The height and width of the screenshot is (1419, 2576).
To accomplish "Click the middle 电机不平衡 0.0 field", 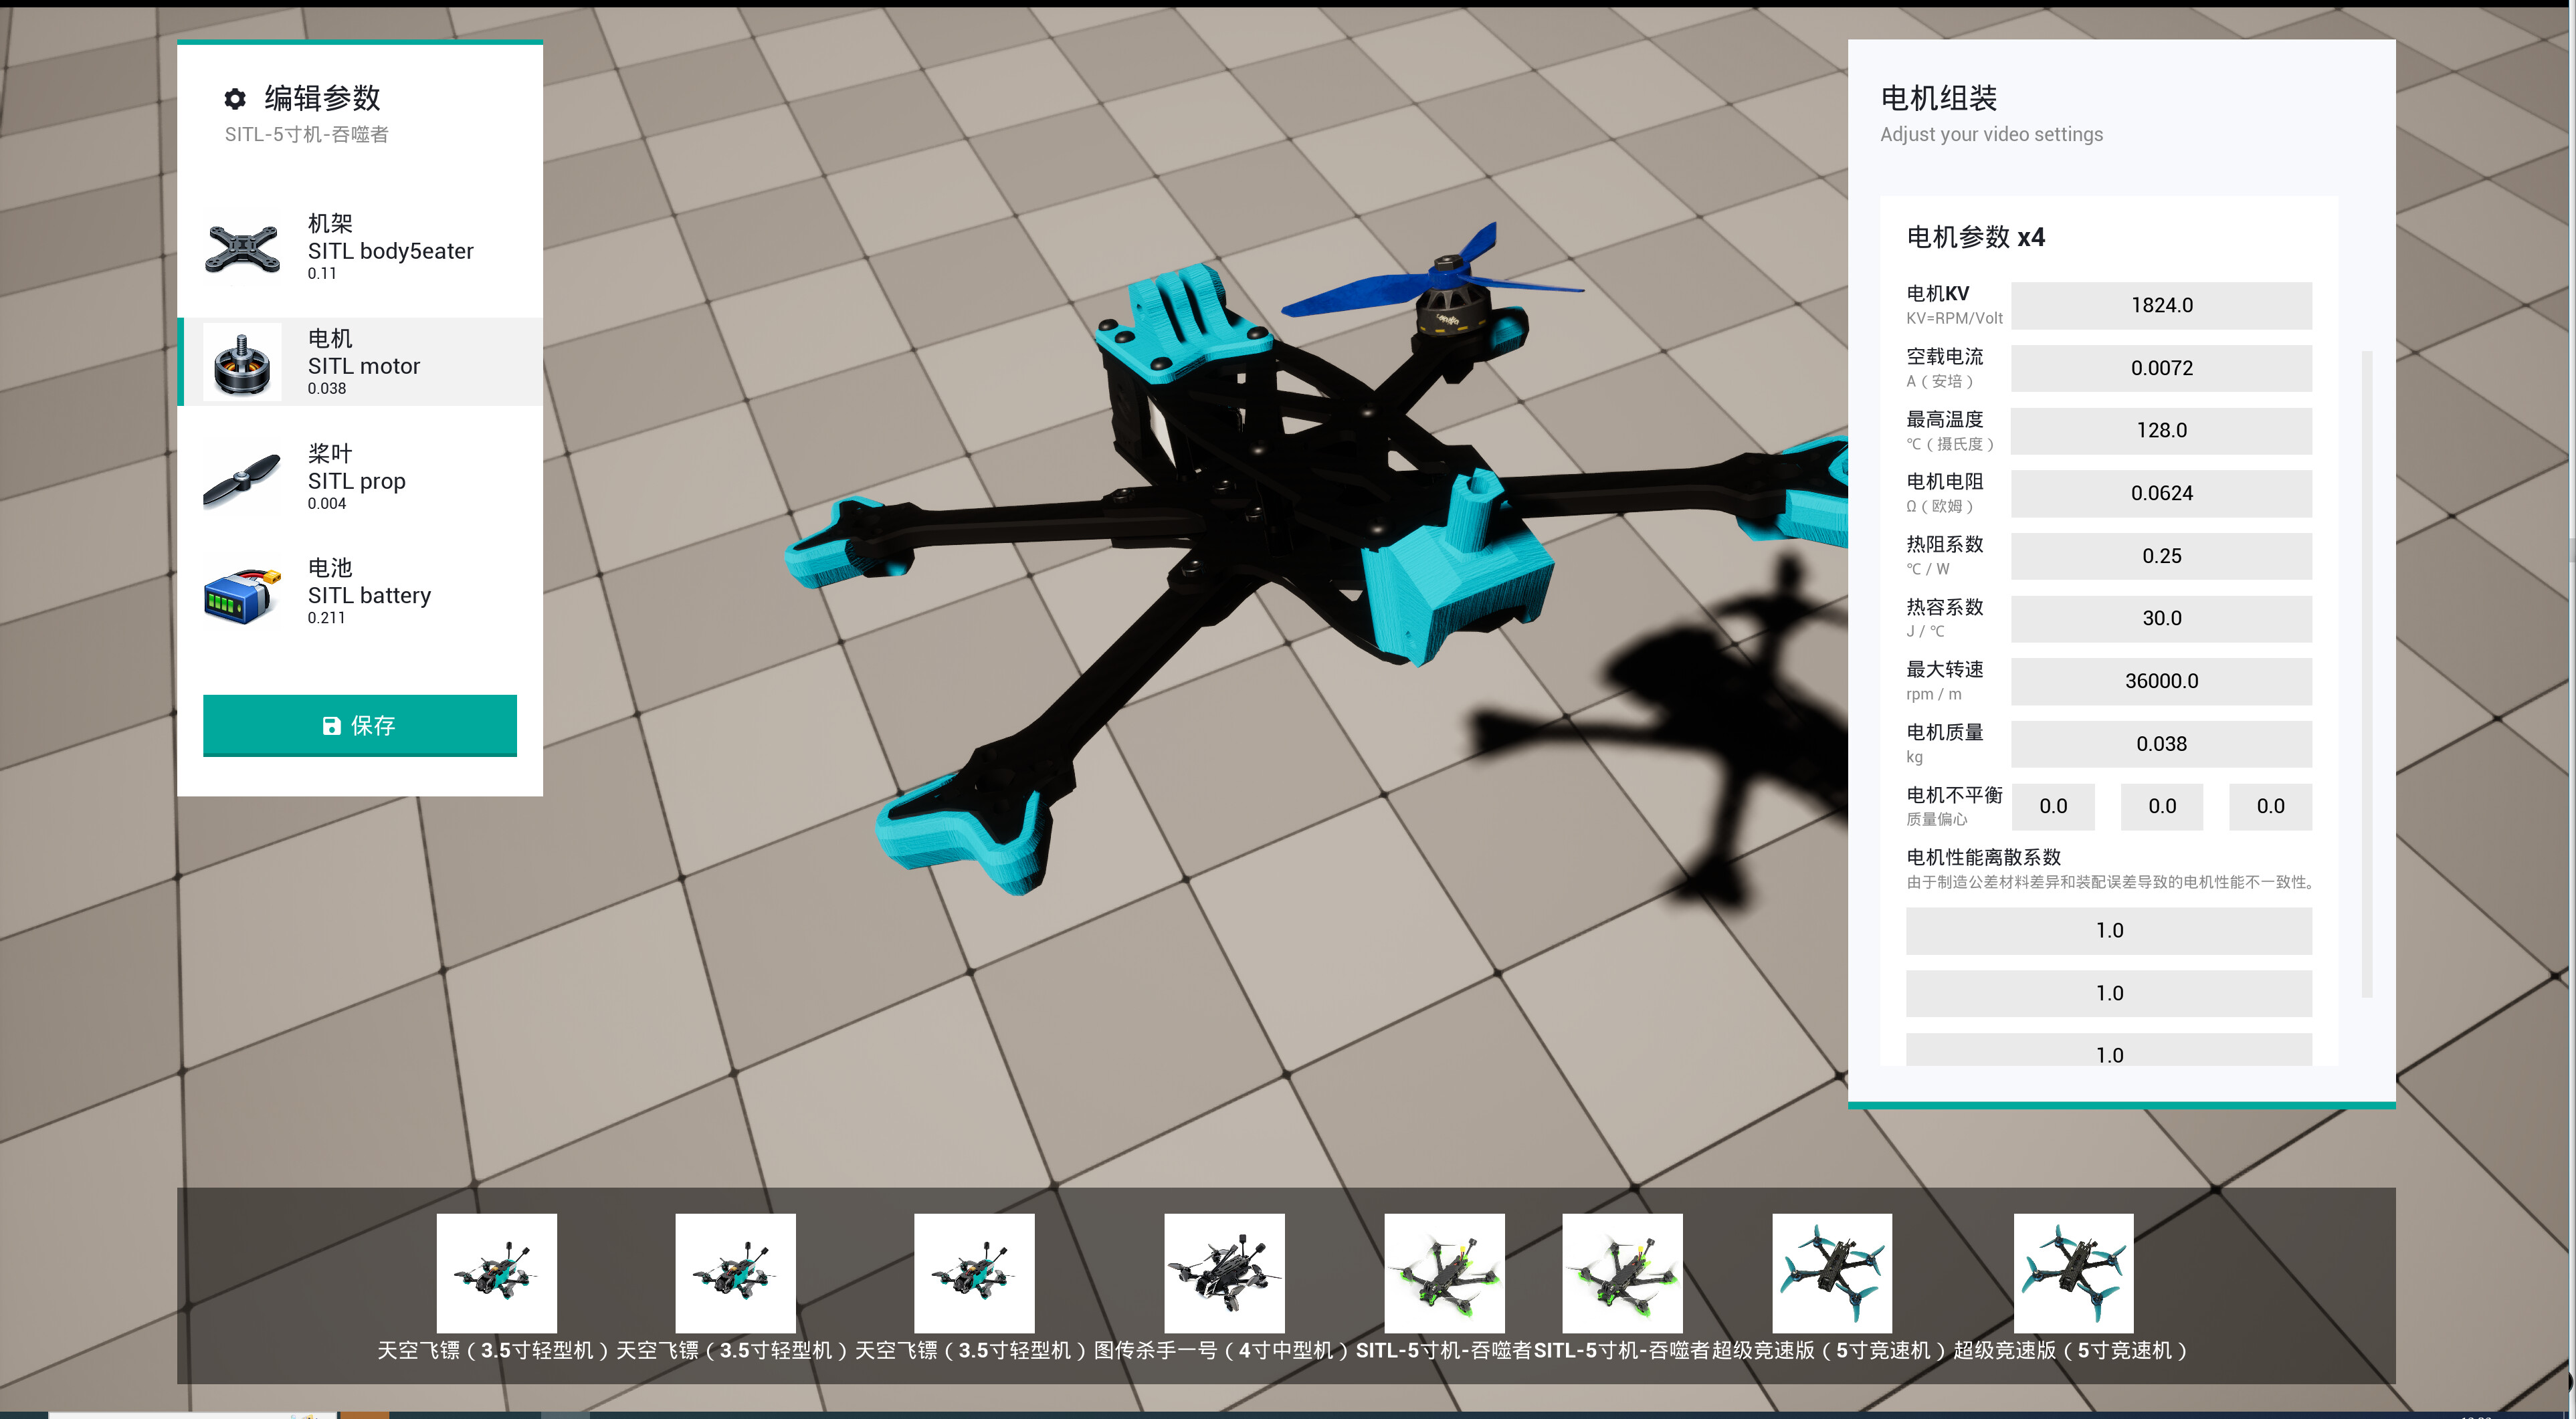I will point(2162,806).
